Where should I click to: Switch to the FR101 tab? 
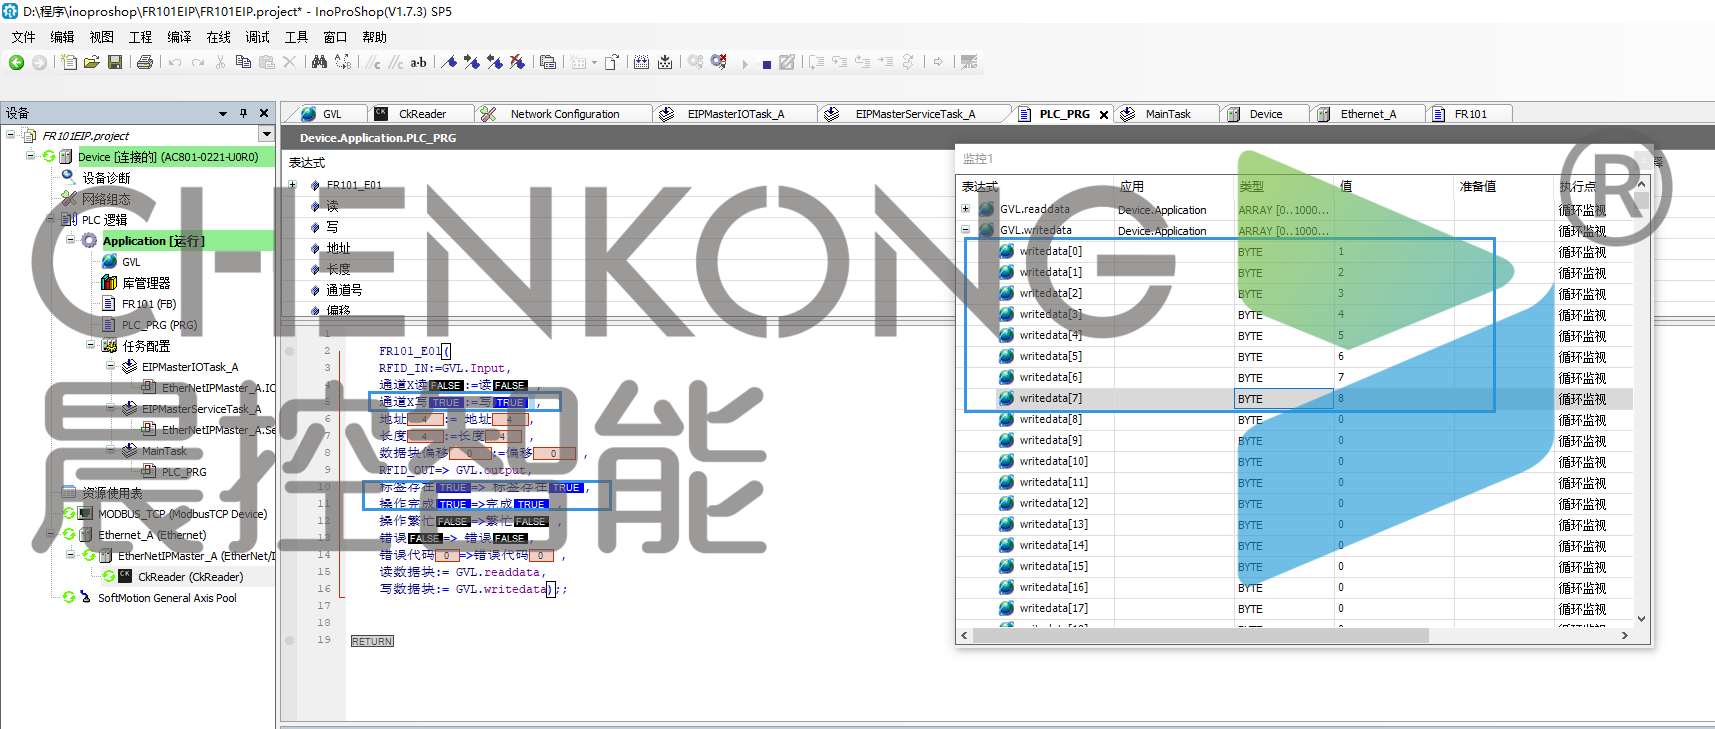coord(1469,114)
